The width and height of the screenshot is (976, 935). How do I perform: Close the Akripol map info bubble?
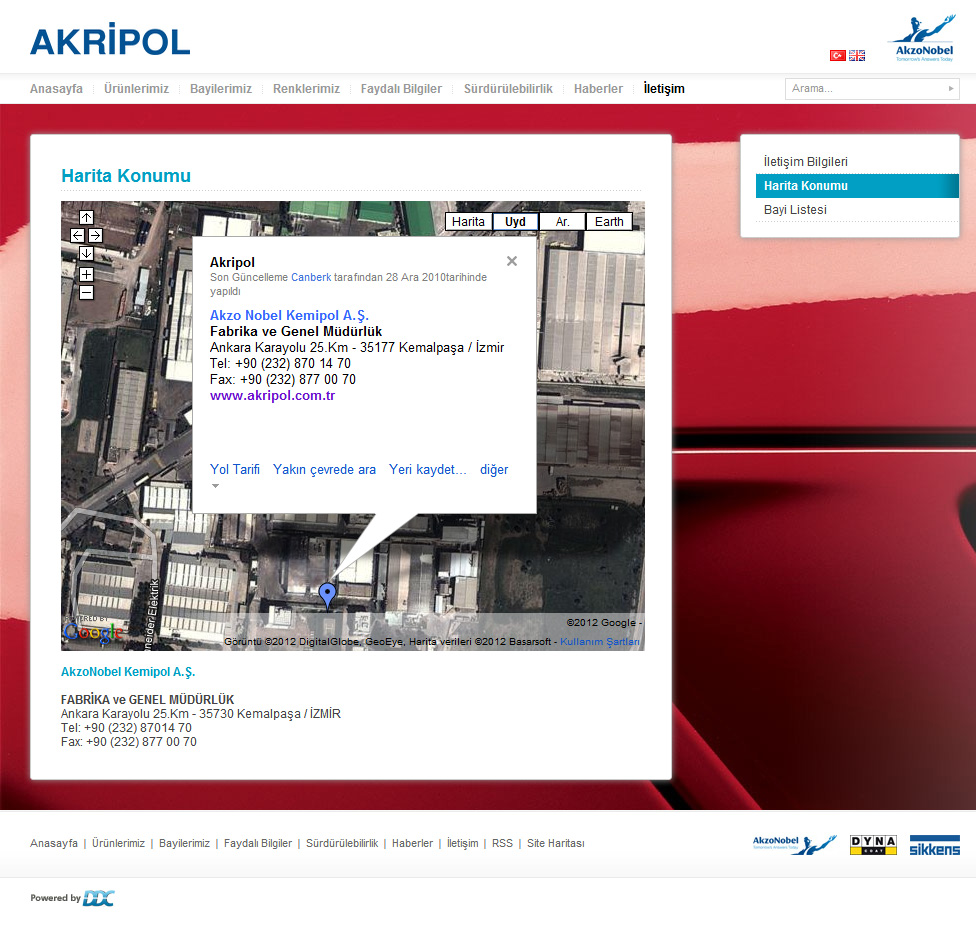coord(512,261)
